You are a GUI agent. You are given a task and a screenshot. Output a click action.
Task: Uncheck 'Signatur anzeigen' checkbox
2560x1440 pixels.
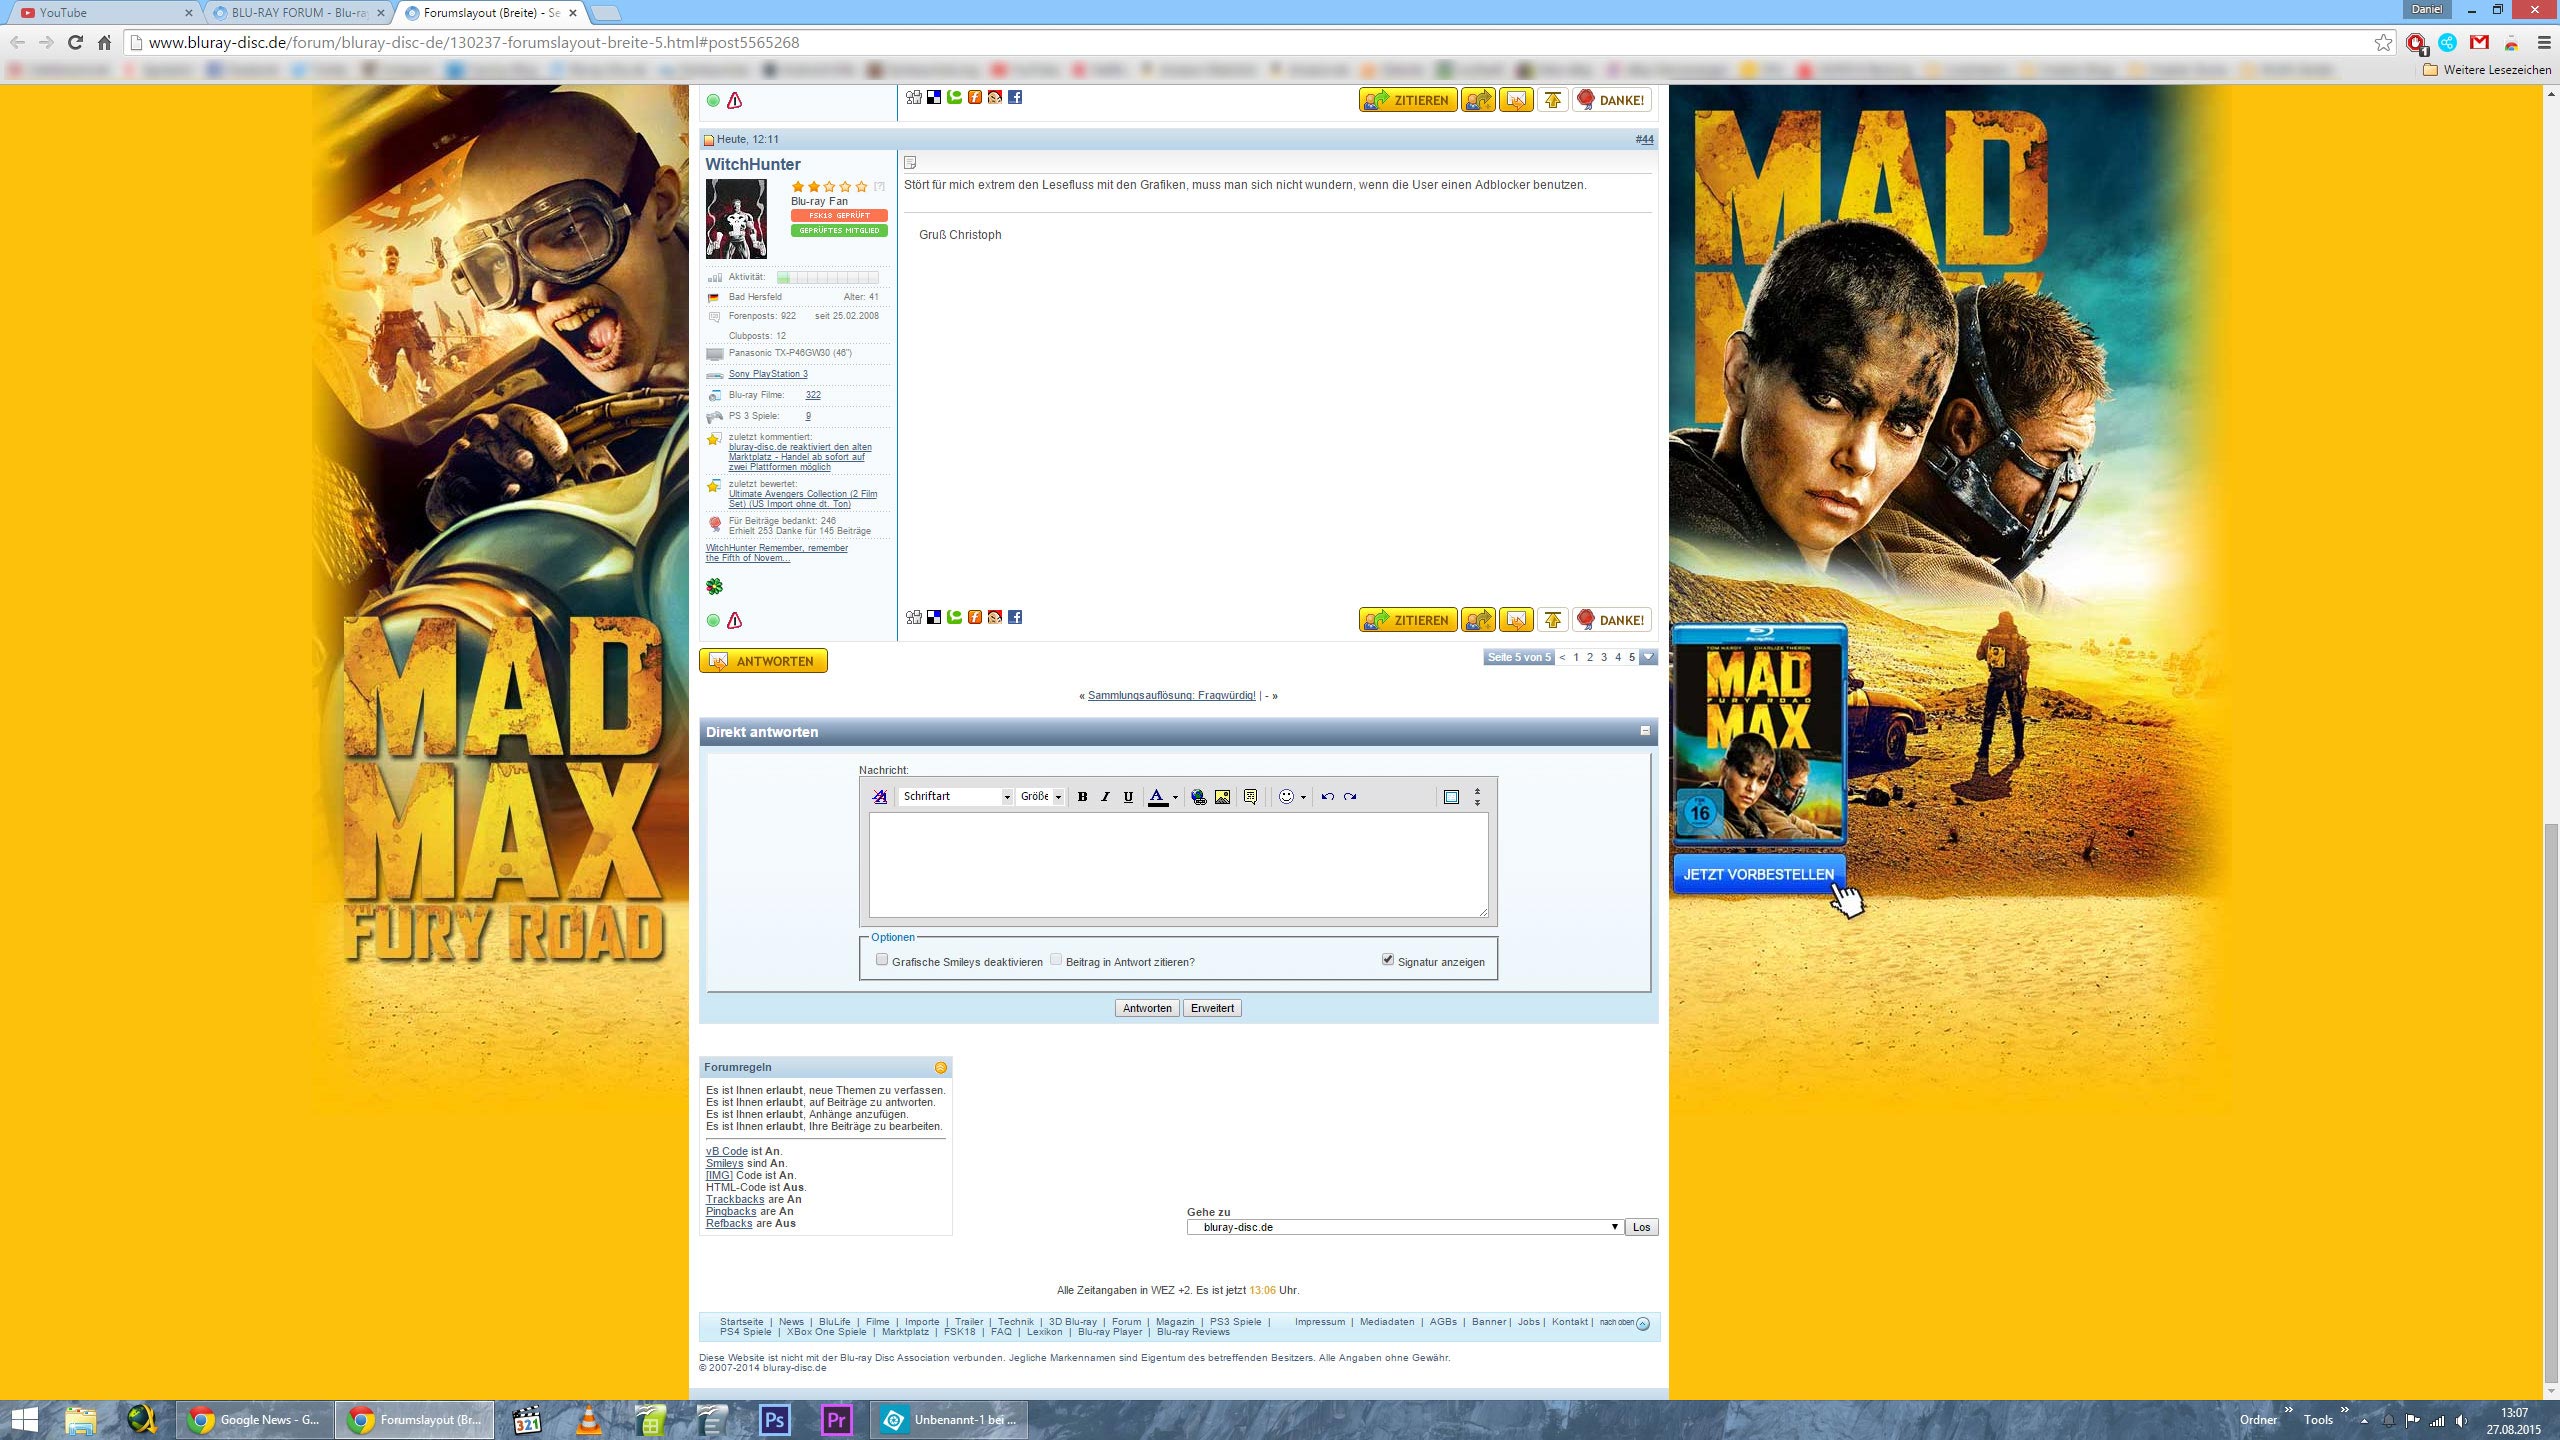pyautogui.click(x=1388, y=960)
